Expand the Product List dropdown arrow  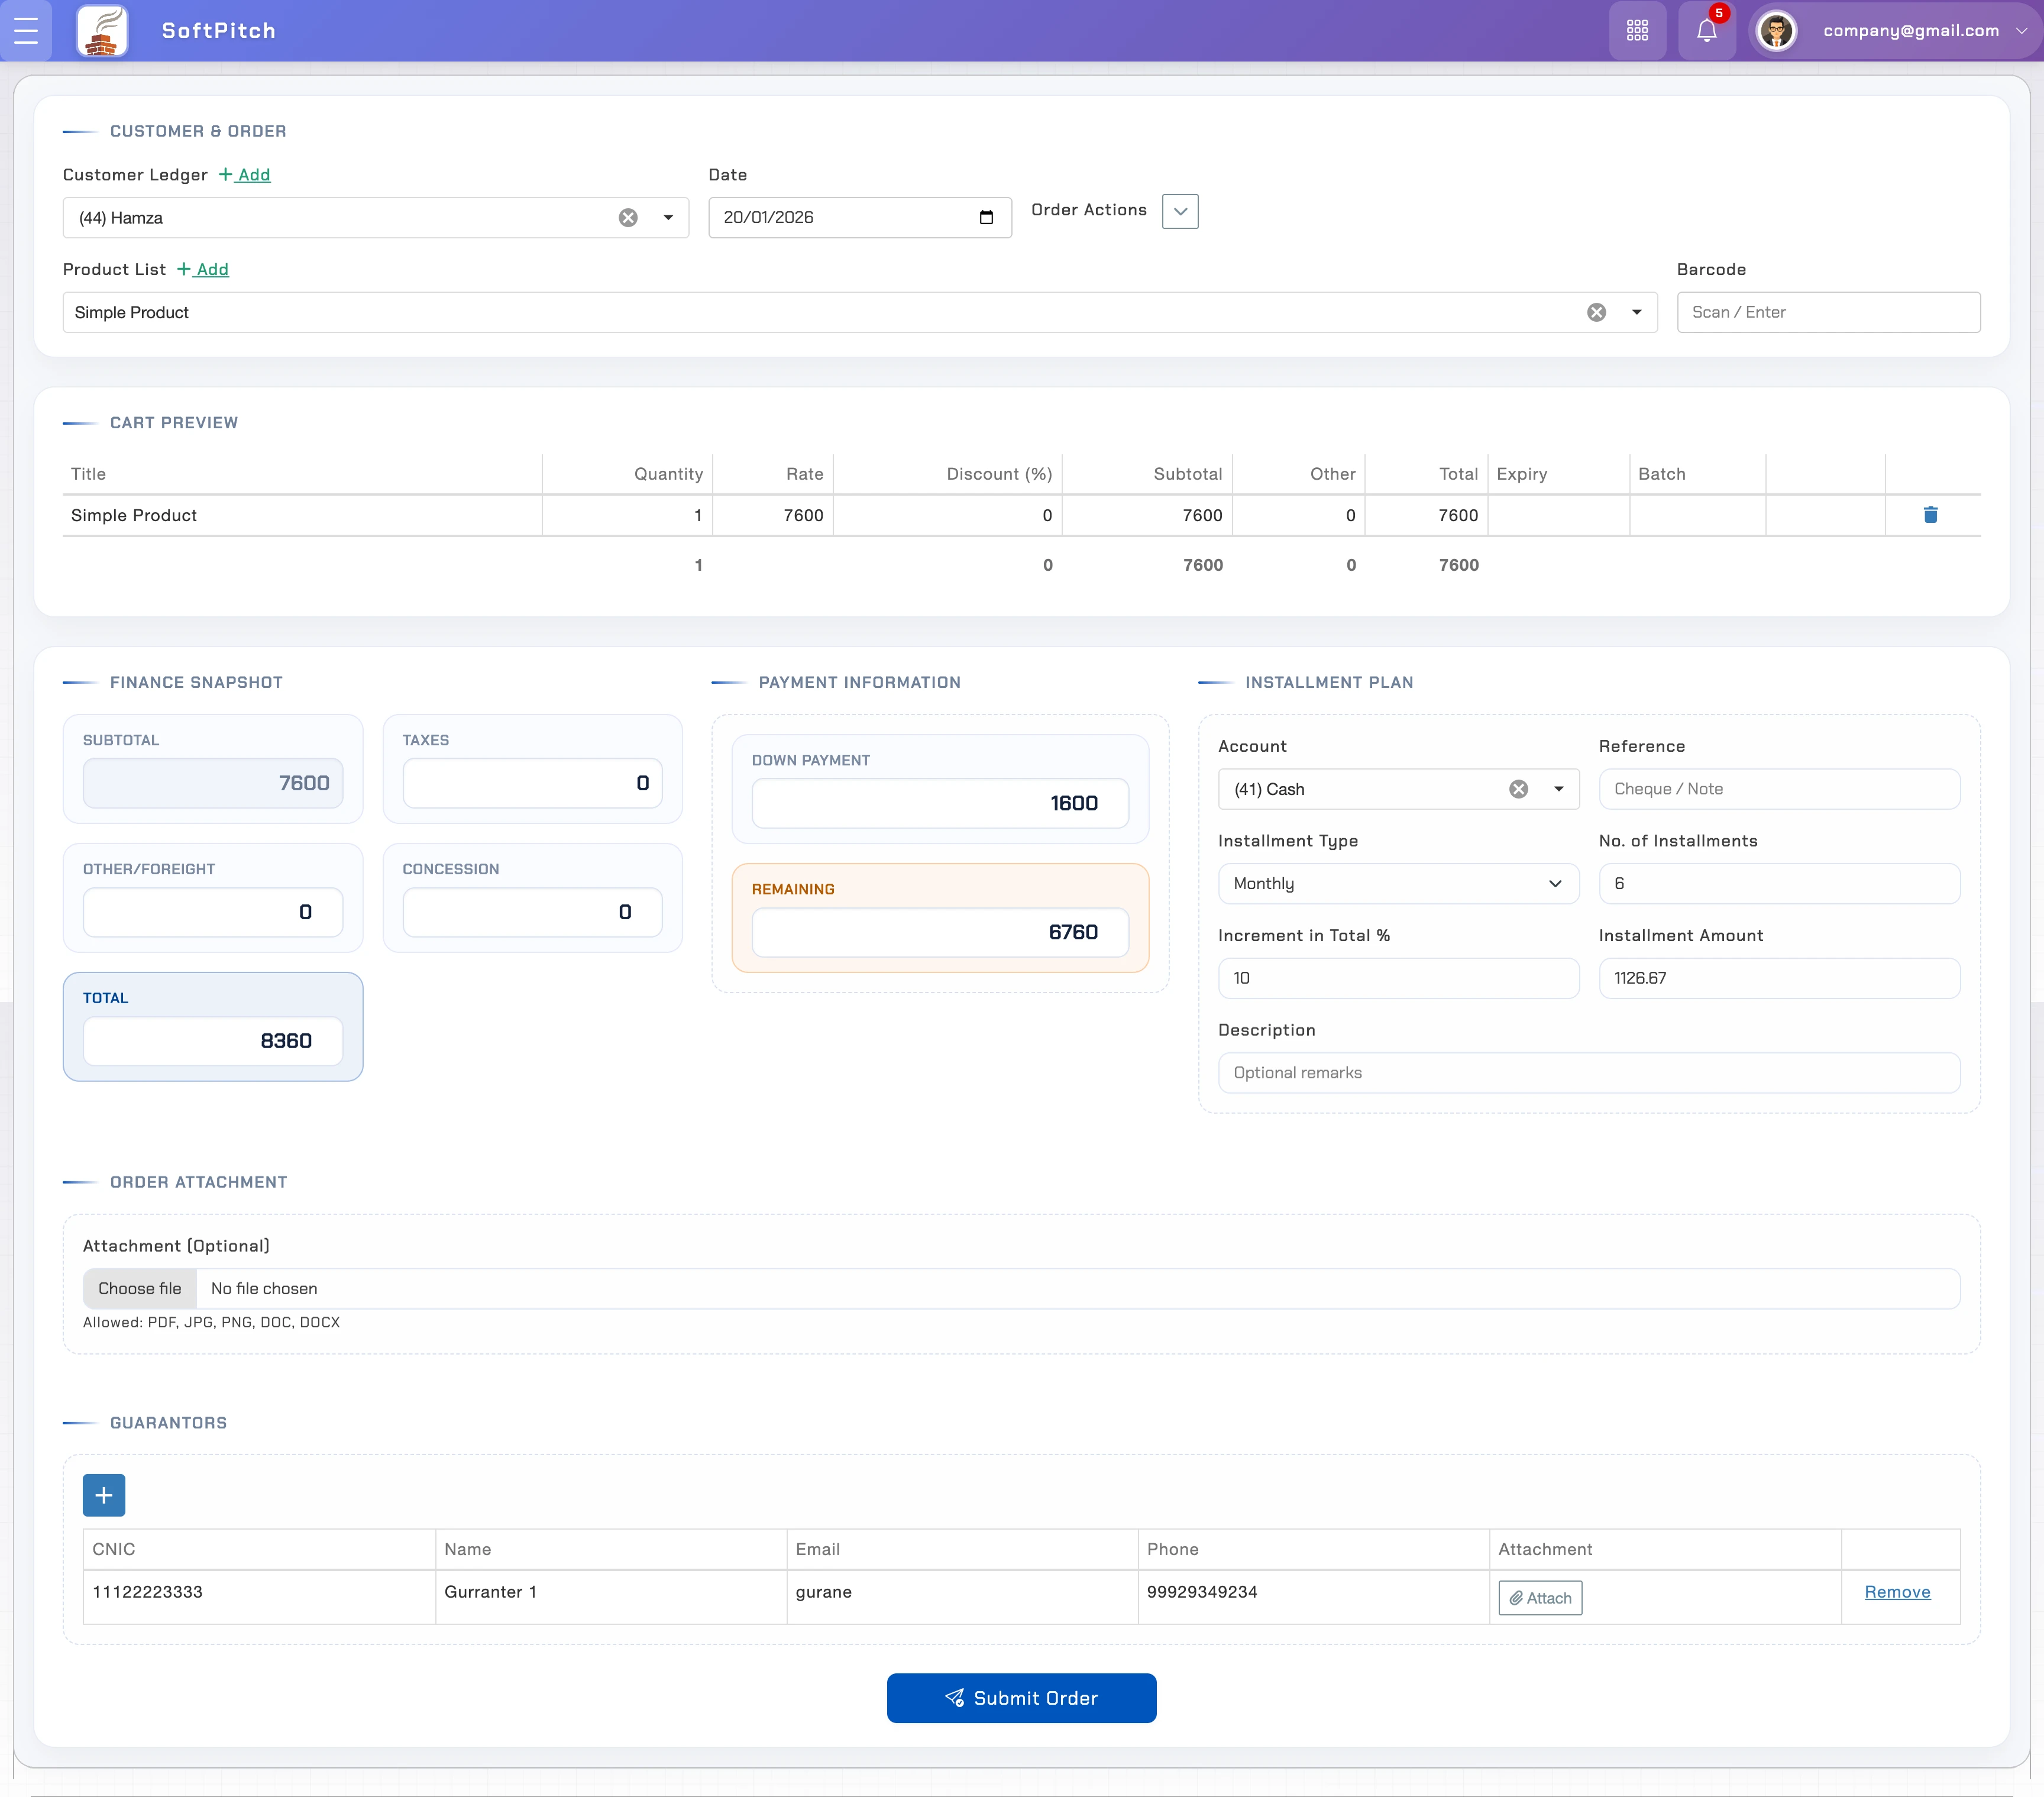[1637, 313]
